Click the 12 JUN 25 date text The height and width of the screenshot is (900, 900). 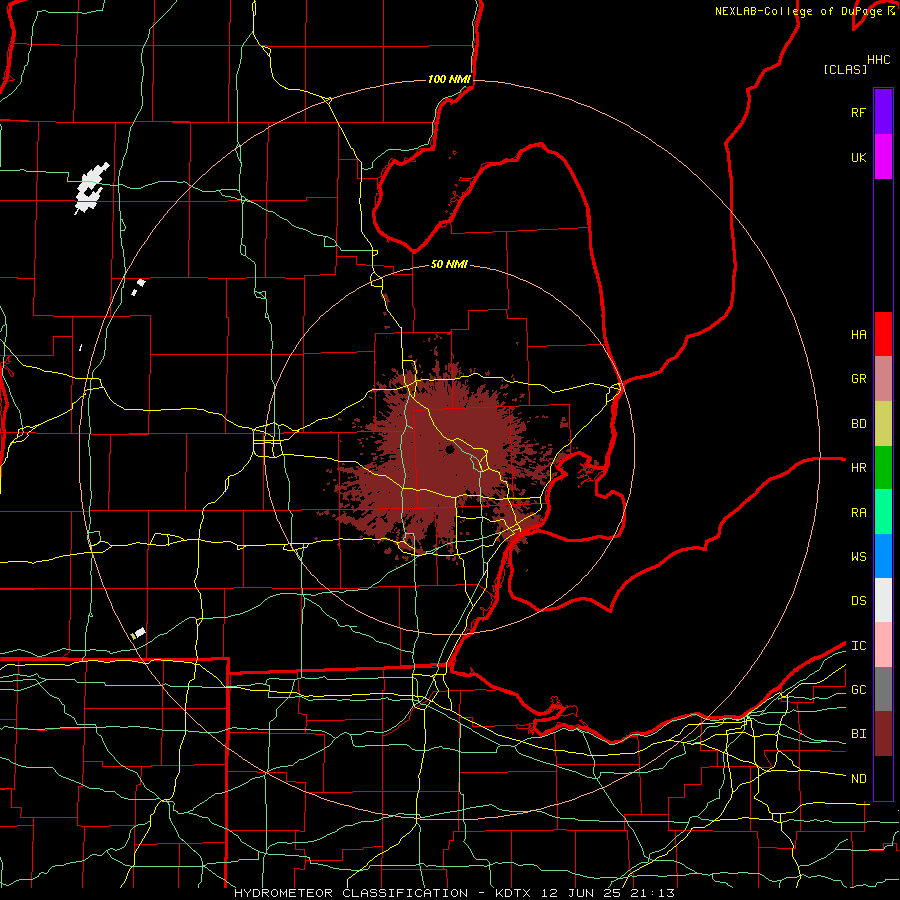pyautogui.click(x=580, y=893)
